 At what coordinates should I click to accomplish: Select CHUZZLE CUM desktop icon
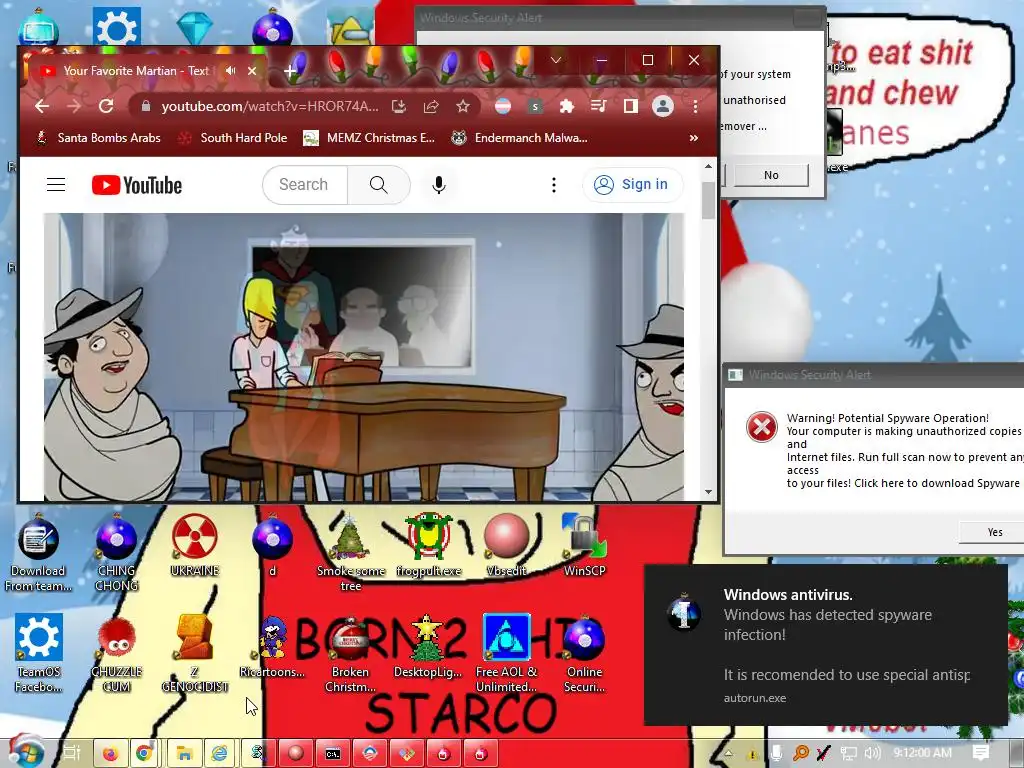[x=116, y=653]
